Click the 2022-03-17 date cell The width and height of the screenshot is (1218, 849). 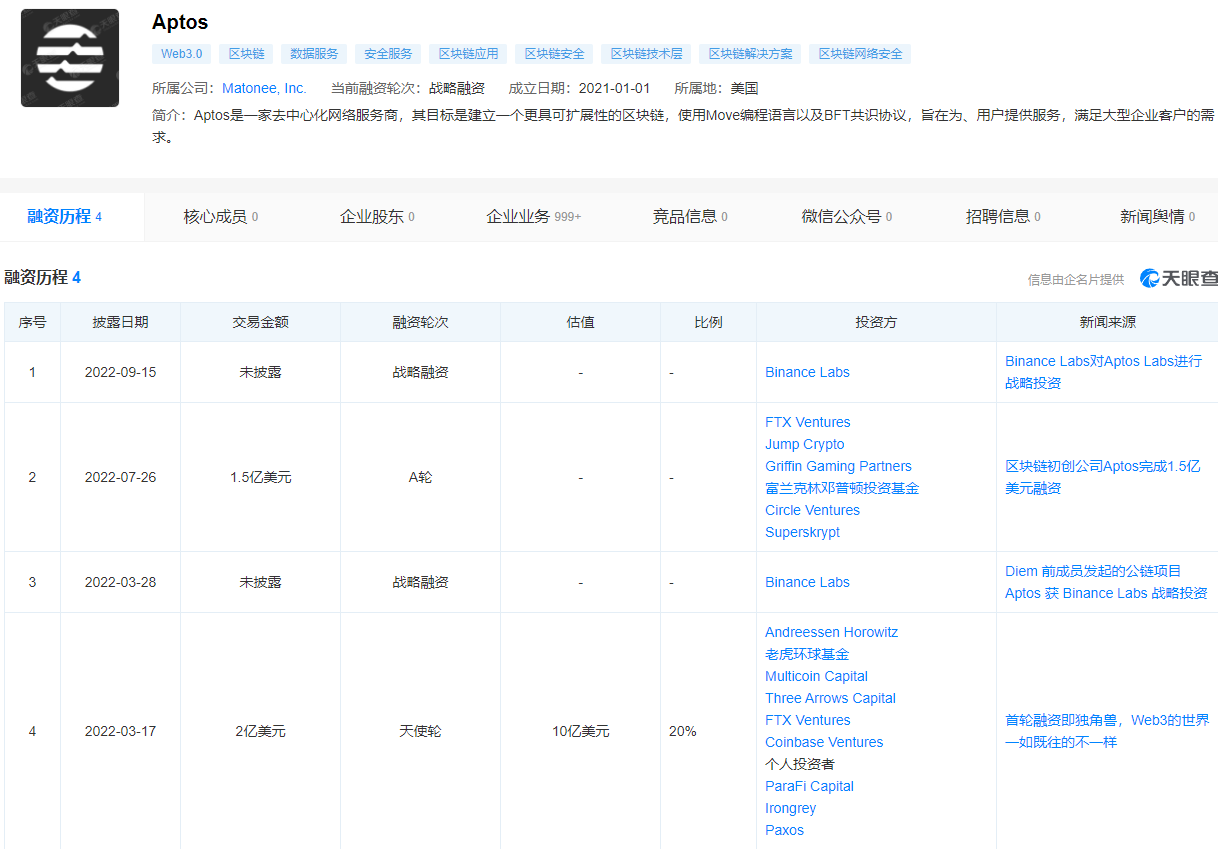[x=120, y=731]
